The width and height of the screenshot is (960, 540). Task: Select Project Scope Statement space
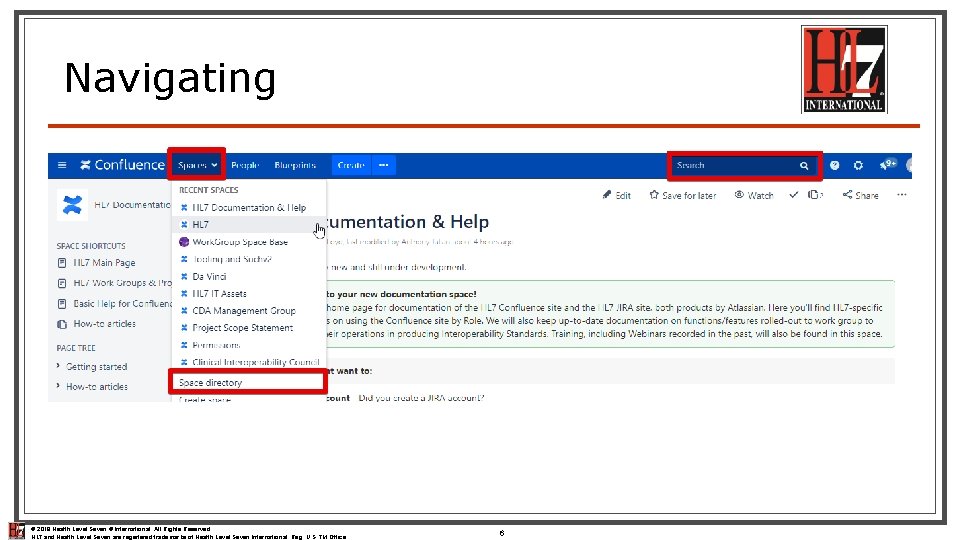tap(249, 328)
